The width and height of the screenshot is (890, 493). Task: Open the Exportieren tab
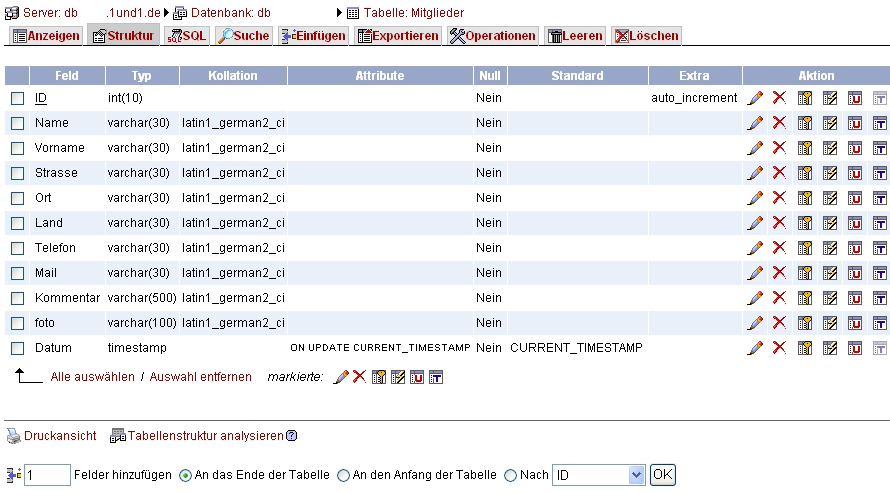click(398, 36)
